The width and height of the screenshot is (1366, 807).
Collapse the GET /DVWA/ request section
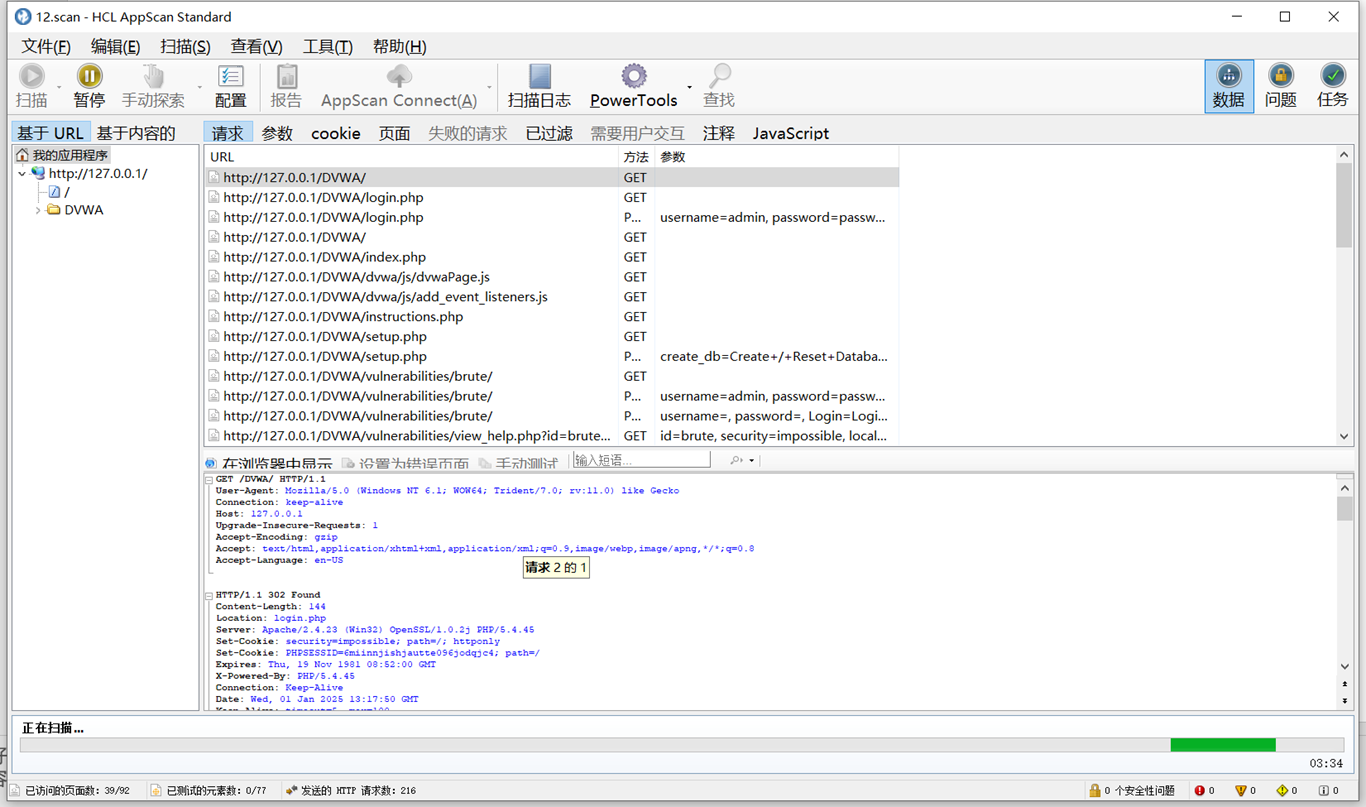coord(209,480)
